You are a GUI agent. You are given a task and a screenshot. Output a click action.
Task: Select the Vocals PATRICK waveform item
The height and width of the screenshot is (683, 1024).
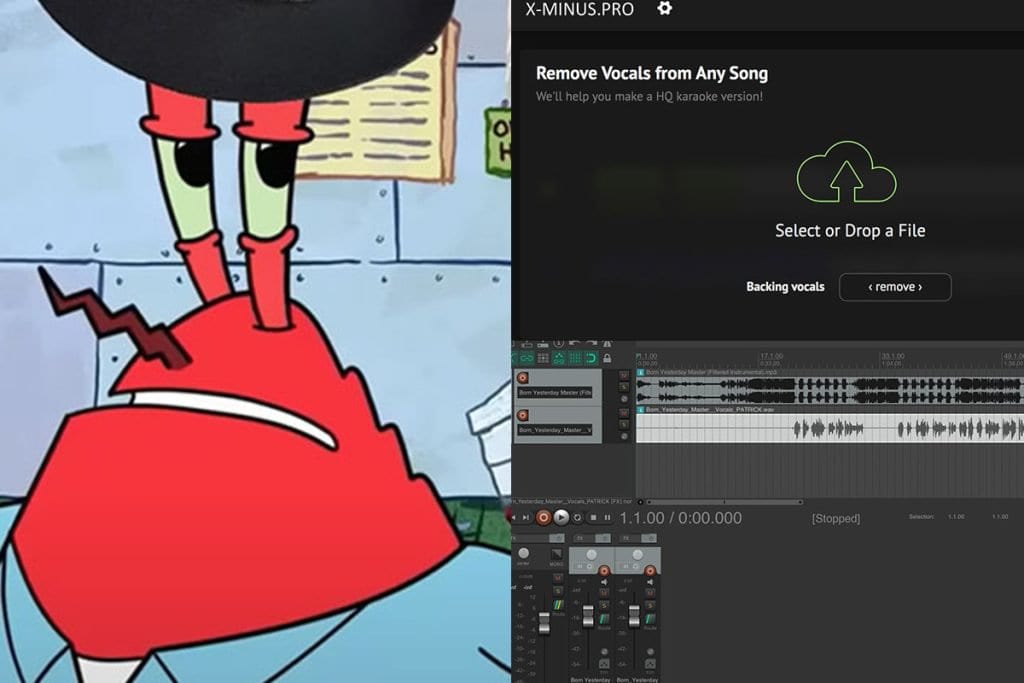click(830, 428)
